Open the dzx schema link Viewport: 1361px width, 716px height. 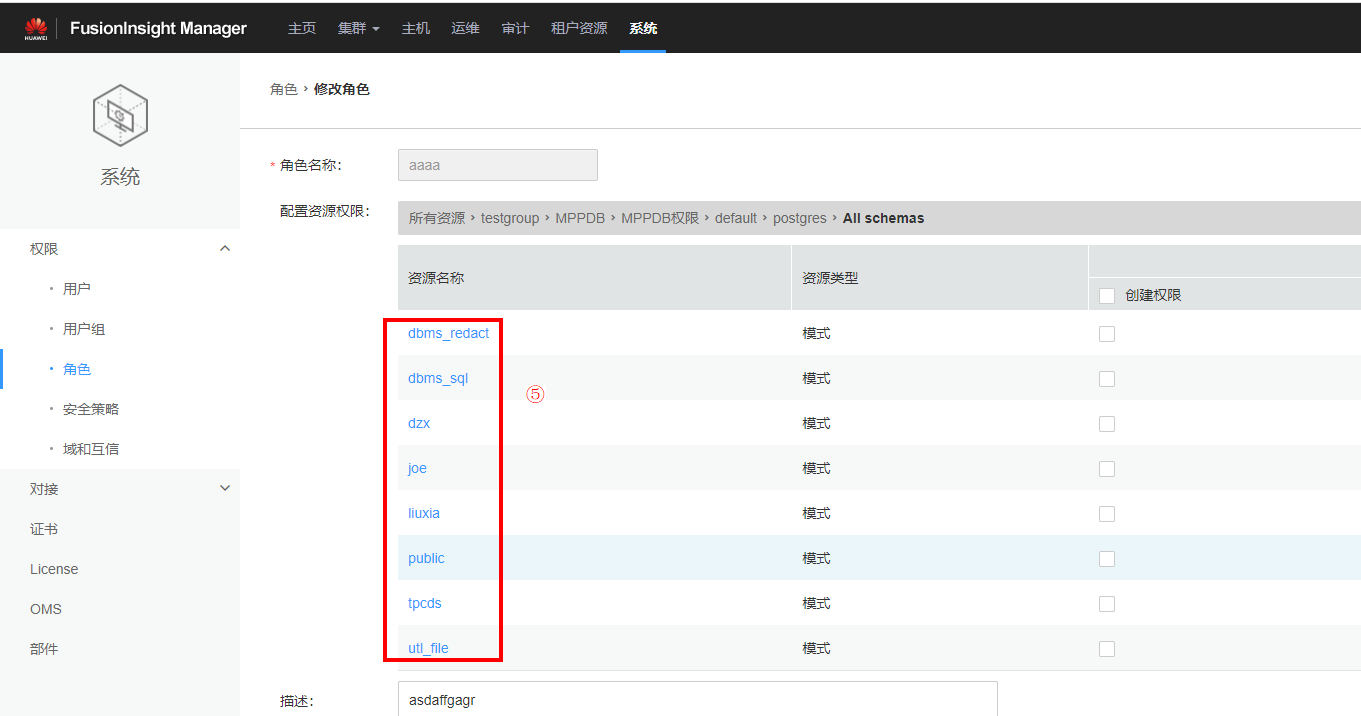(x=419, y=423)
